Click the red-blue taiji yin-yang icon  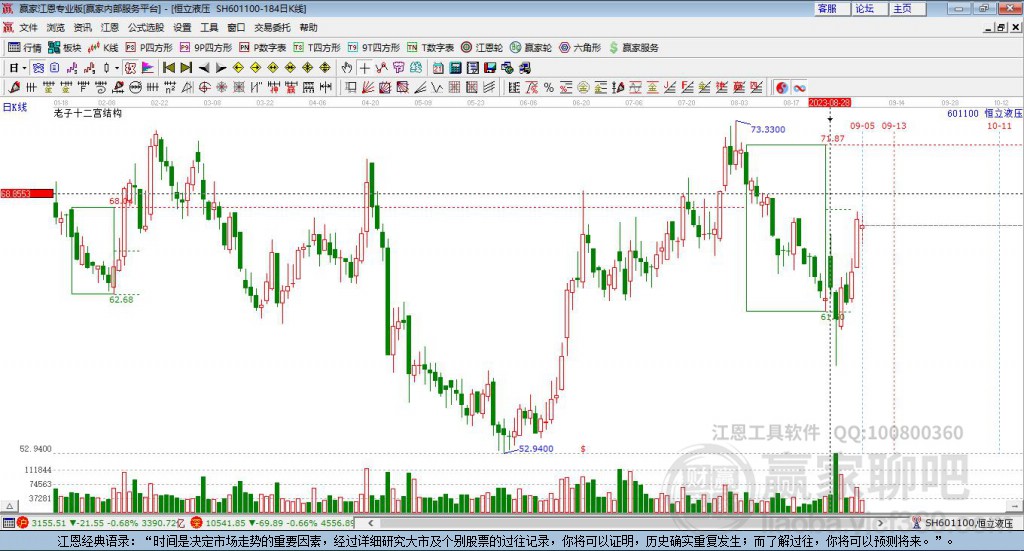pyautogui.click(x=782, y=87)
